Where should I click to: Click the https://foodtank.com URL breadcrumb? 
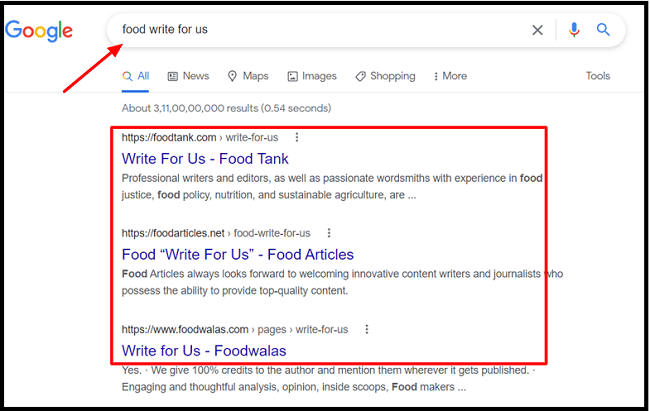coord(200,137)
